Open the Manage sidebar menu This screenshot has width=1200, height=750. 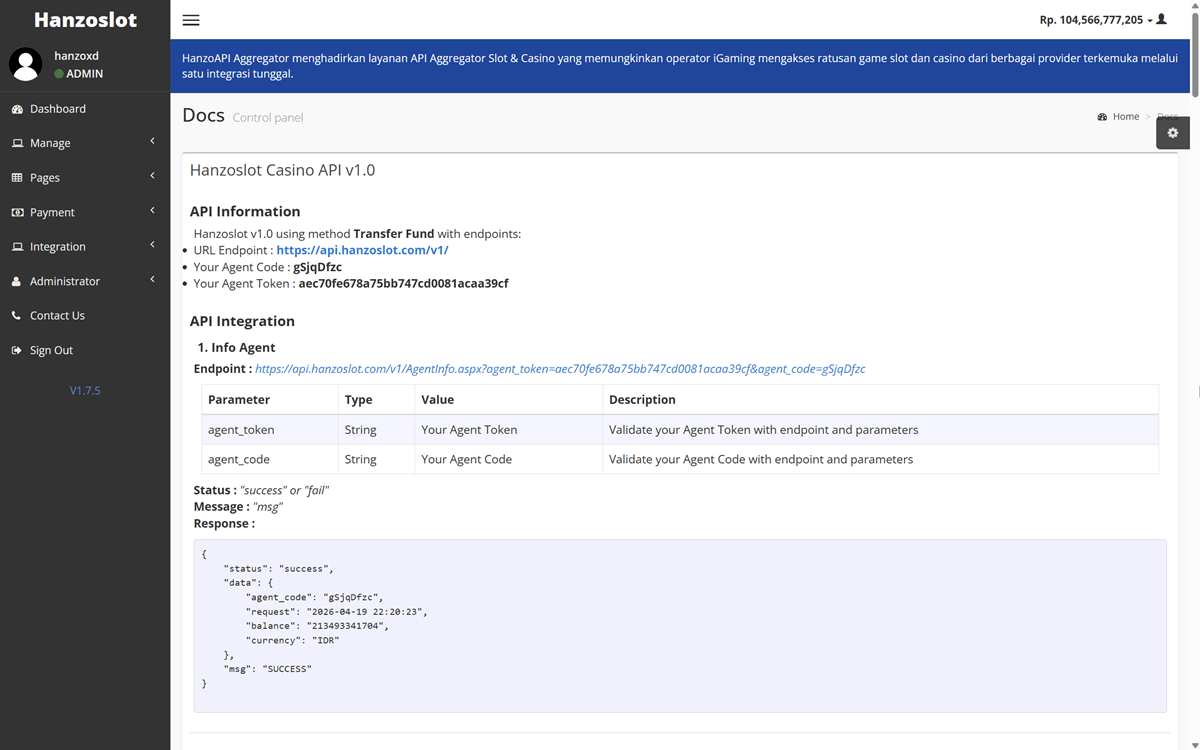85,143
